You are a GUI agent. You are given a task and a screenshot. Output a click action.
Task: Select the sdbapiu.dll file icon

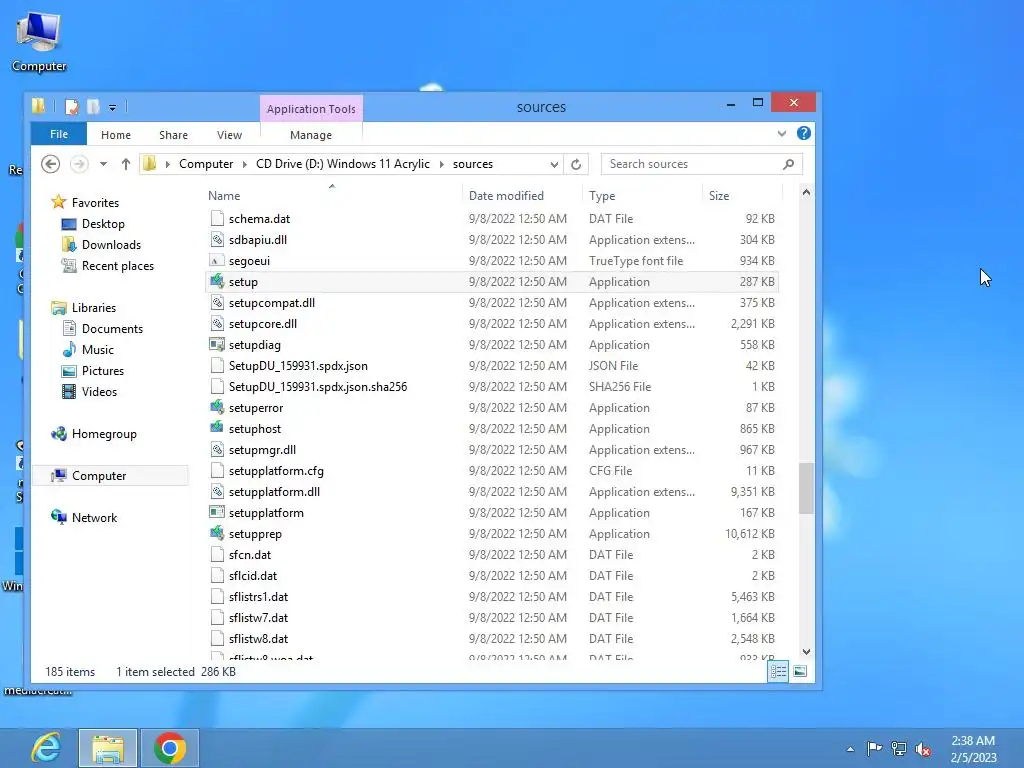[217, 240]
